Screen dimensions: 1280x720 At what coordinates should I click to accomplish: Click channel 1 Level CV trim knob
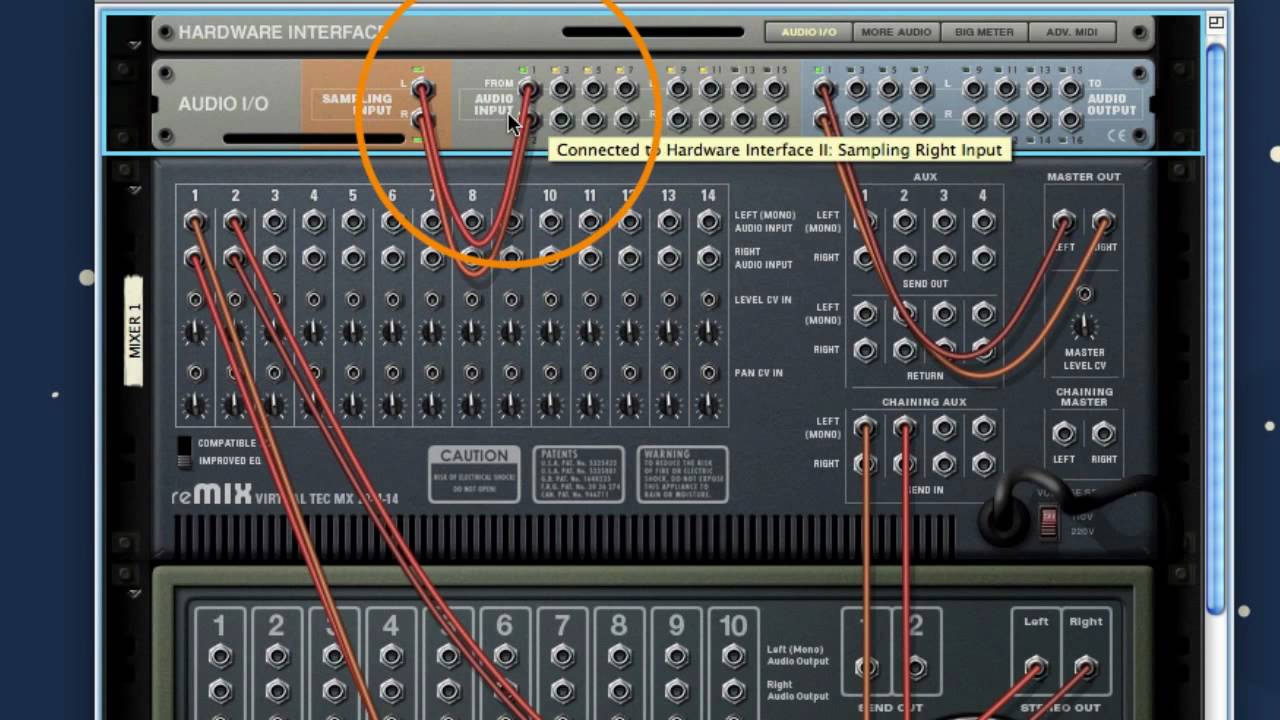point(195,333)
